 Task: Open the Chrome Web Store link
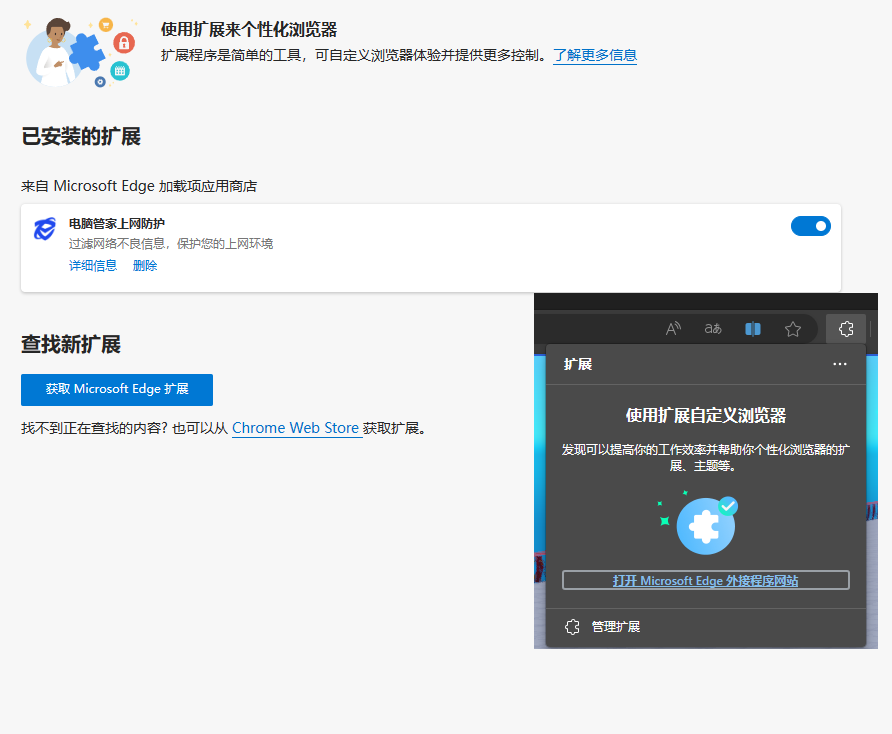(x=295, y=428)
